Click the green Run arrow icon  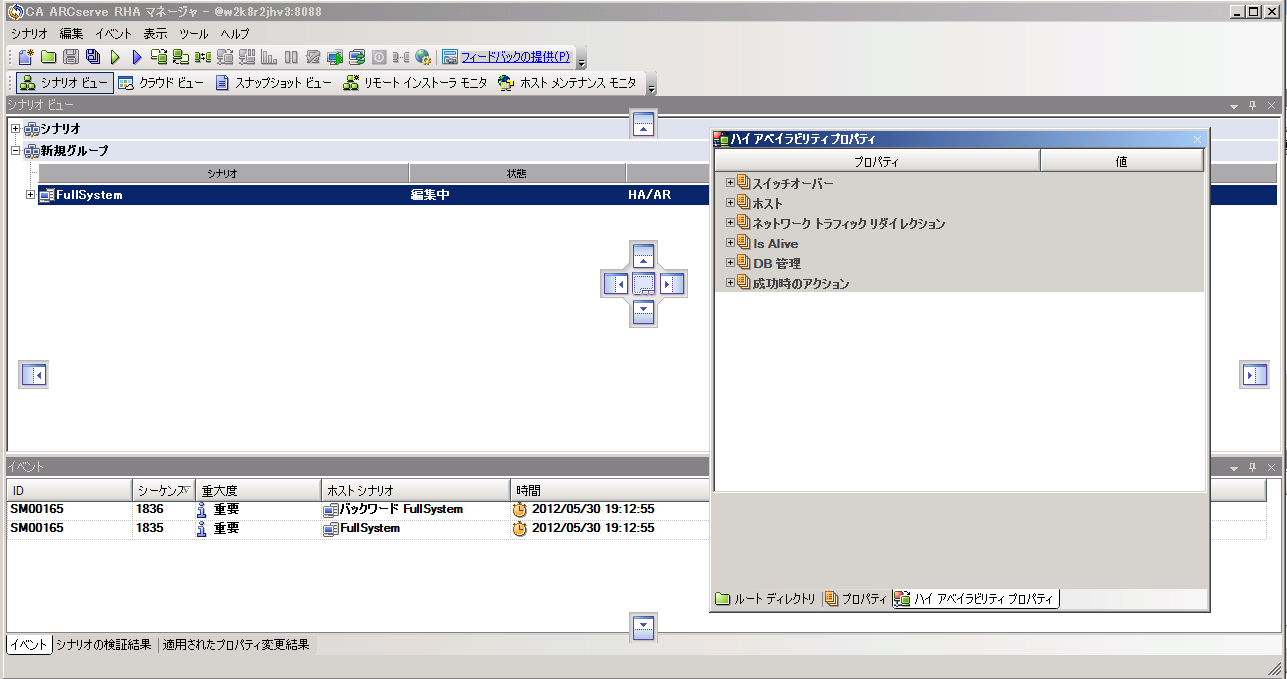coord(115,57)
